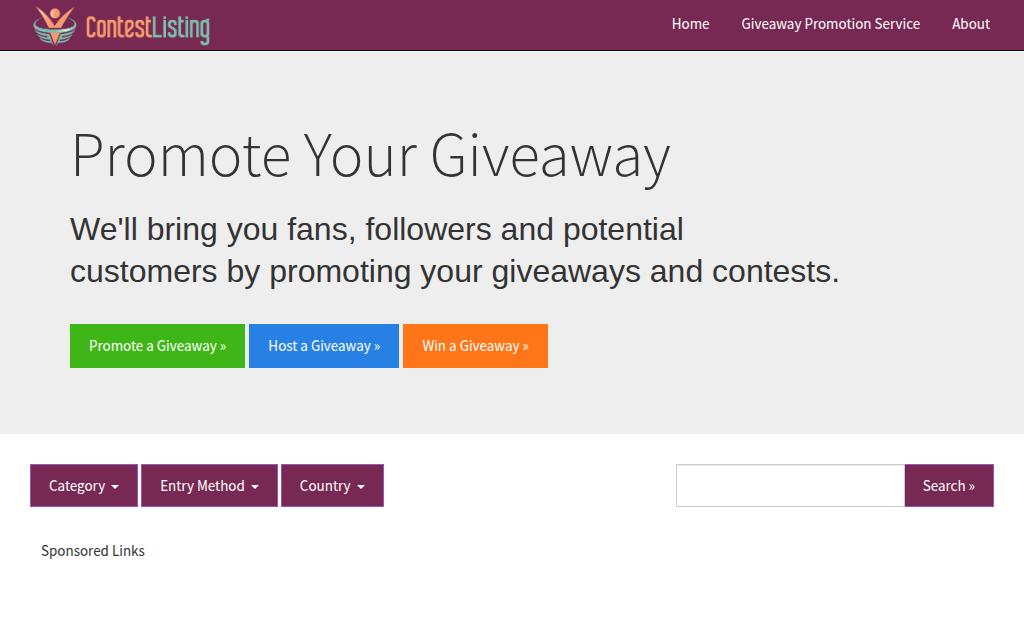Click the ContestListing wordmark text

coord(148,28)
